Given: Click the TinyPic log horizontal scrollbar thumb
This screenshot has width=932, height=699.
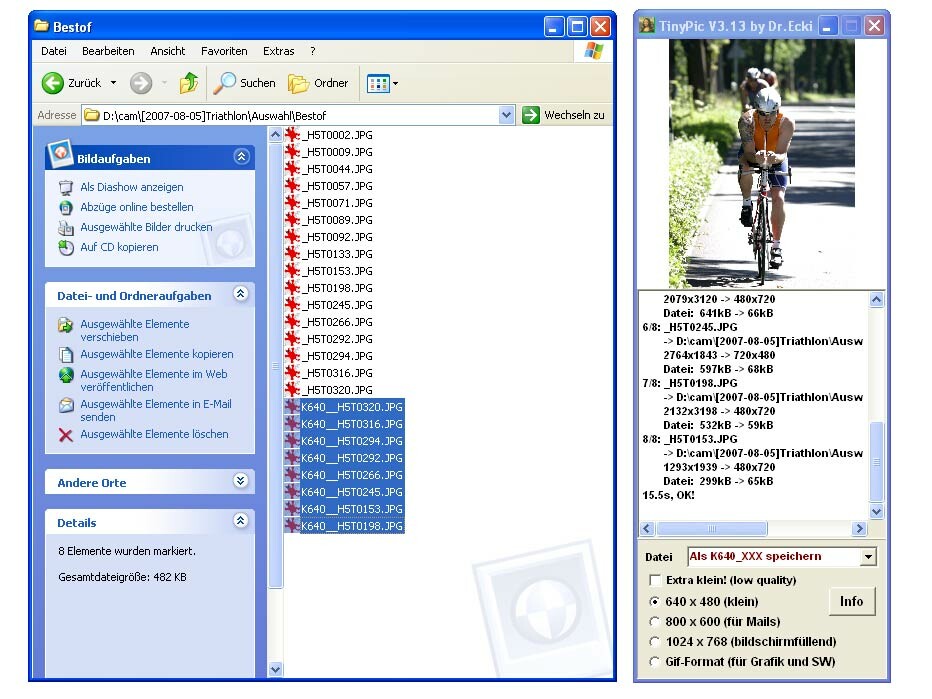Looking at the screenshot, I should pyautogui.click(x=711, y=528).
